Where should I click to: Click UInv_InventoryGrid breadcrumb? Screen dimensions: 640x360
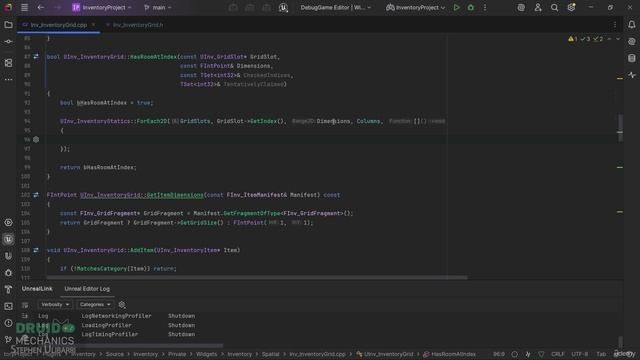[x=385, y=354]
